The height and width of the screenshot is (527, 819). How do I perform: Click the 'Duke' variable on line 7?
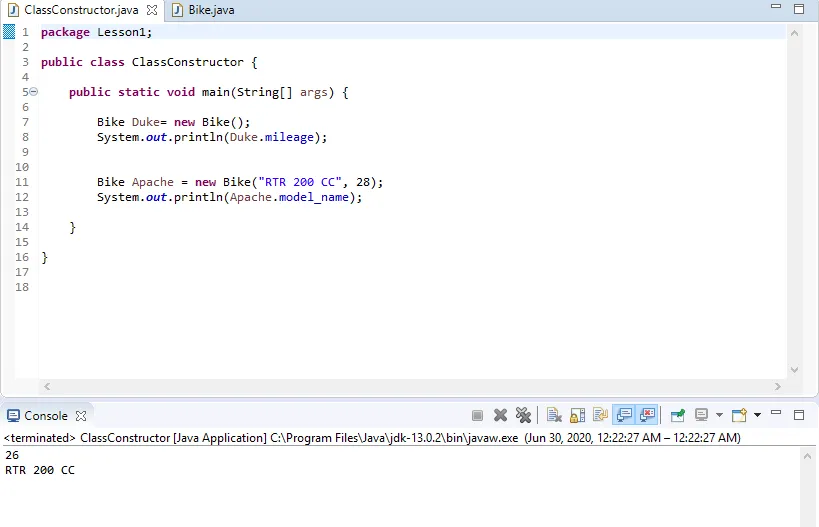tap(146, 122)
